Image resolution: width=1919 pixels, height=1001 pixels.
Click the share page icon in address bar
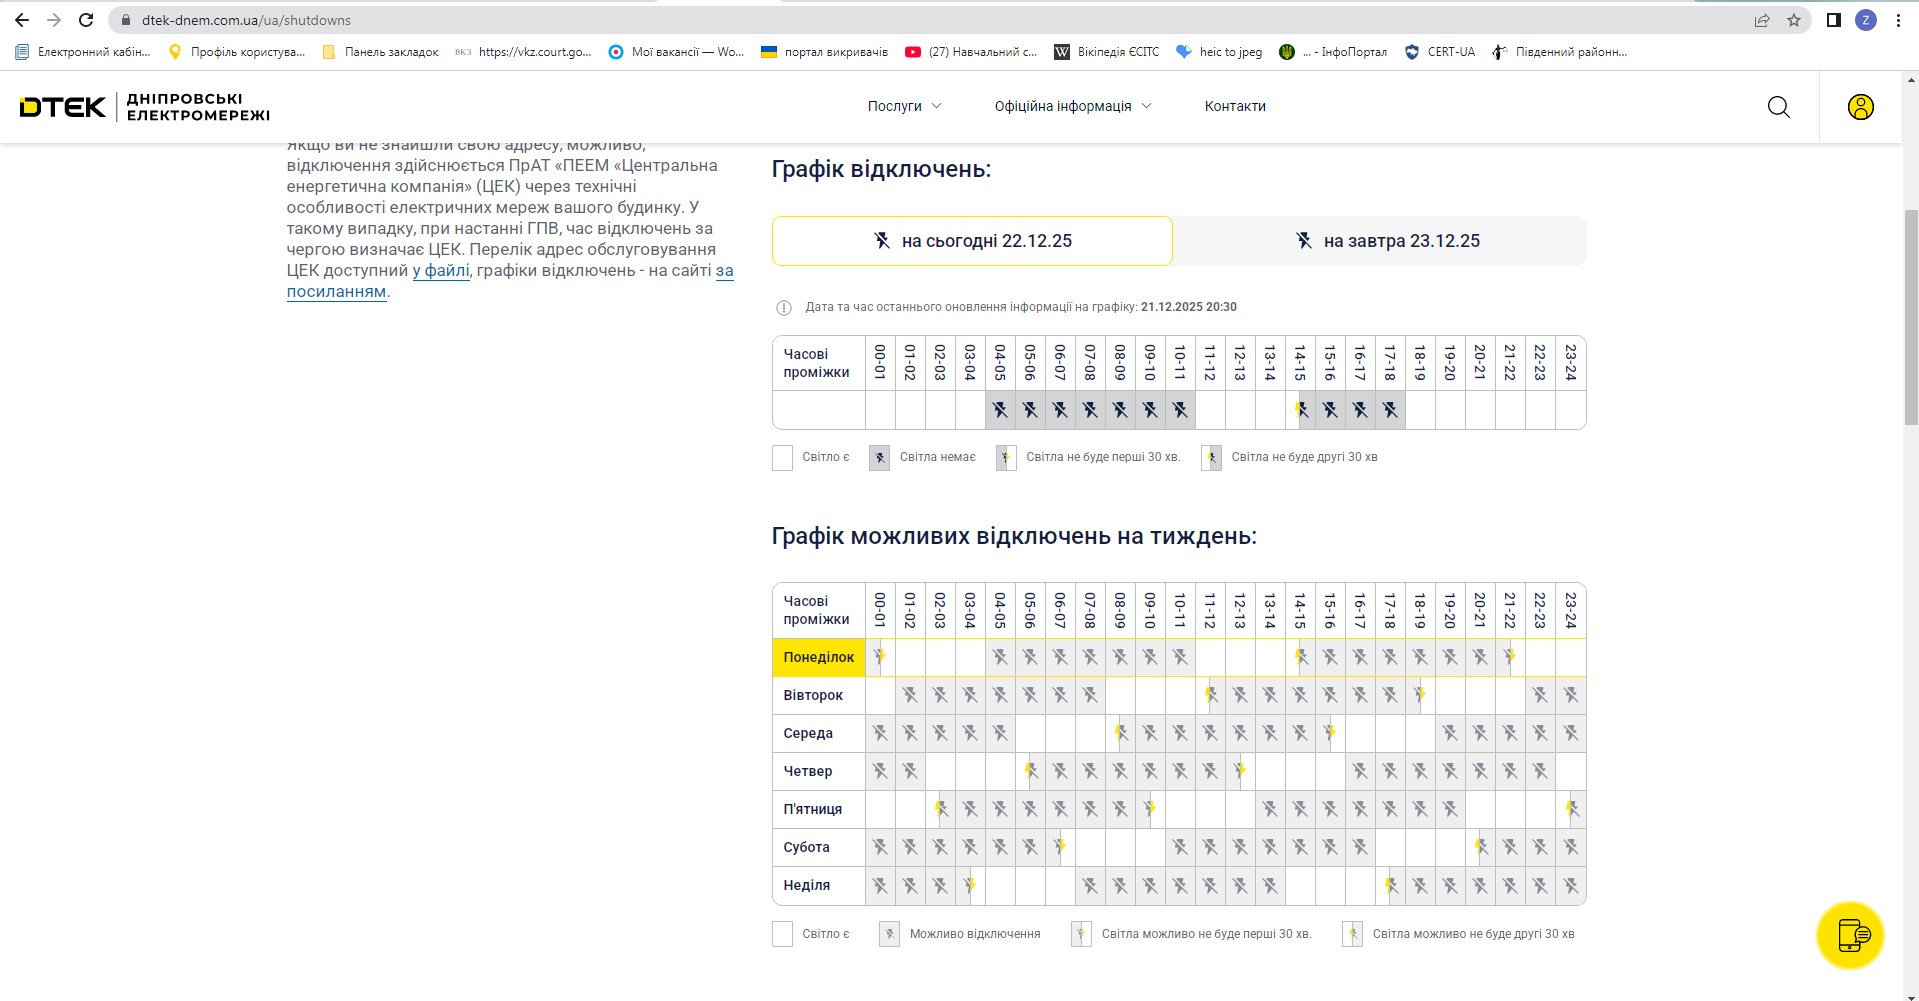click(1761, 20)
